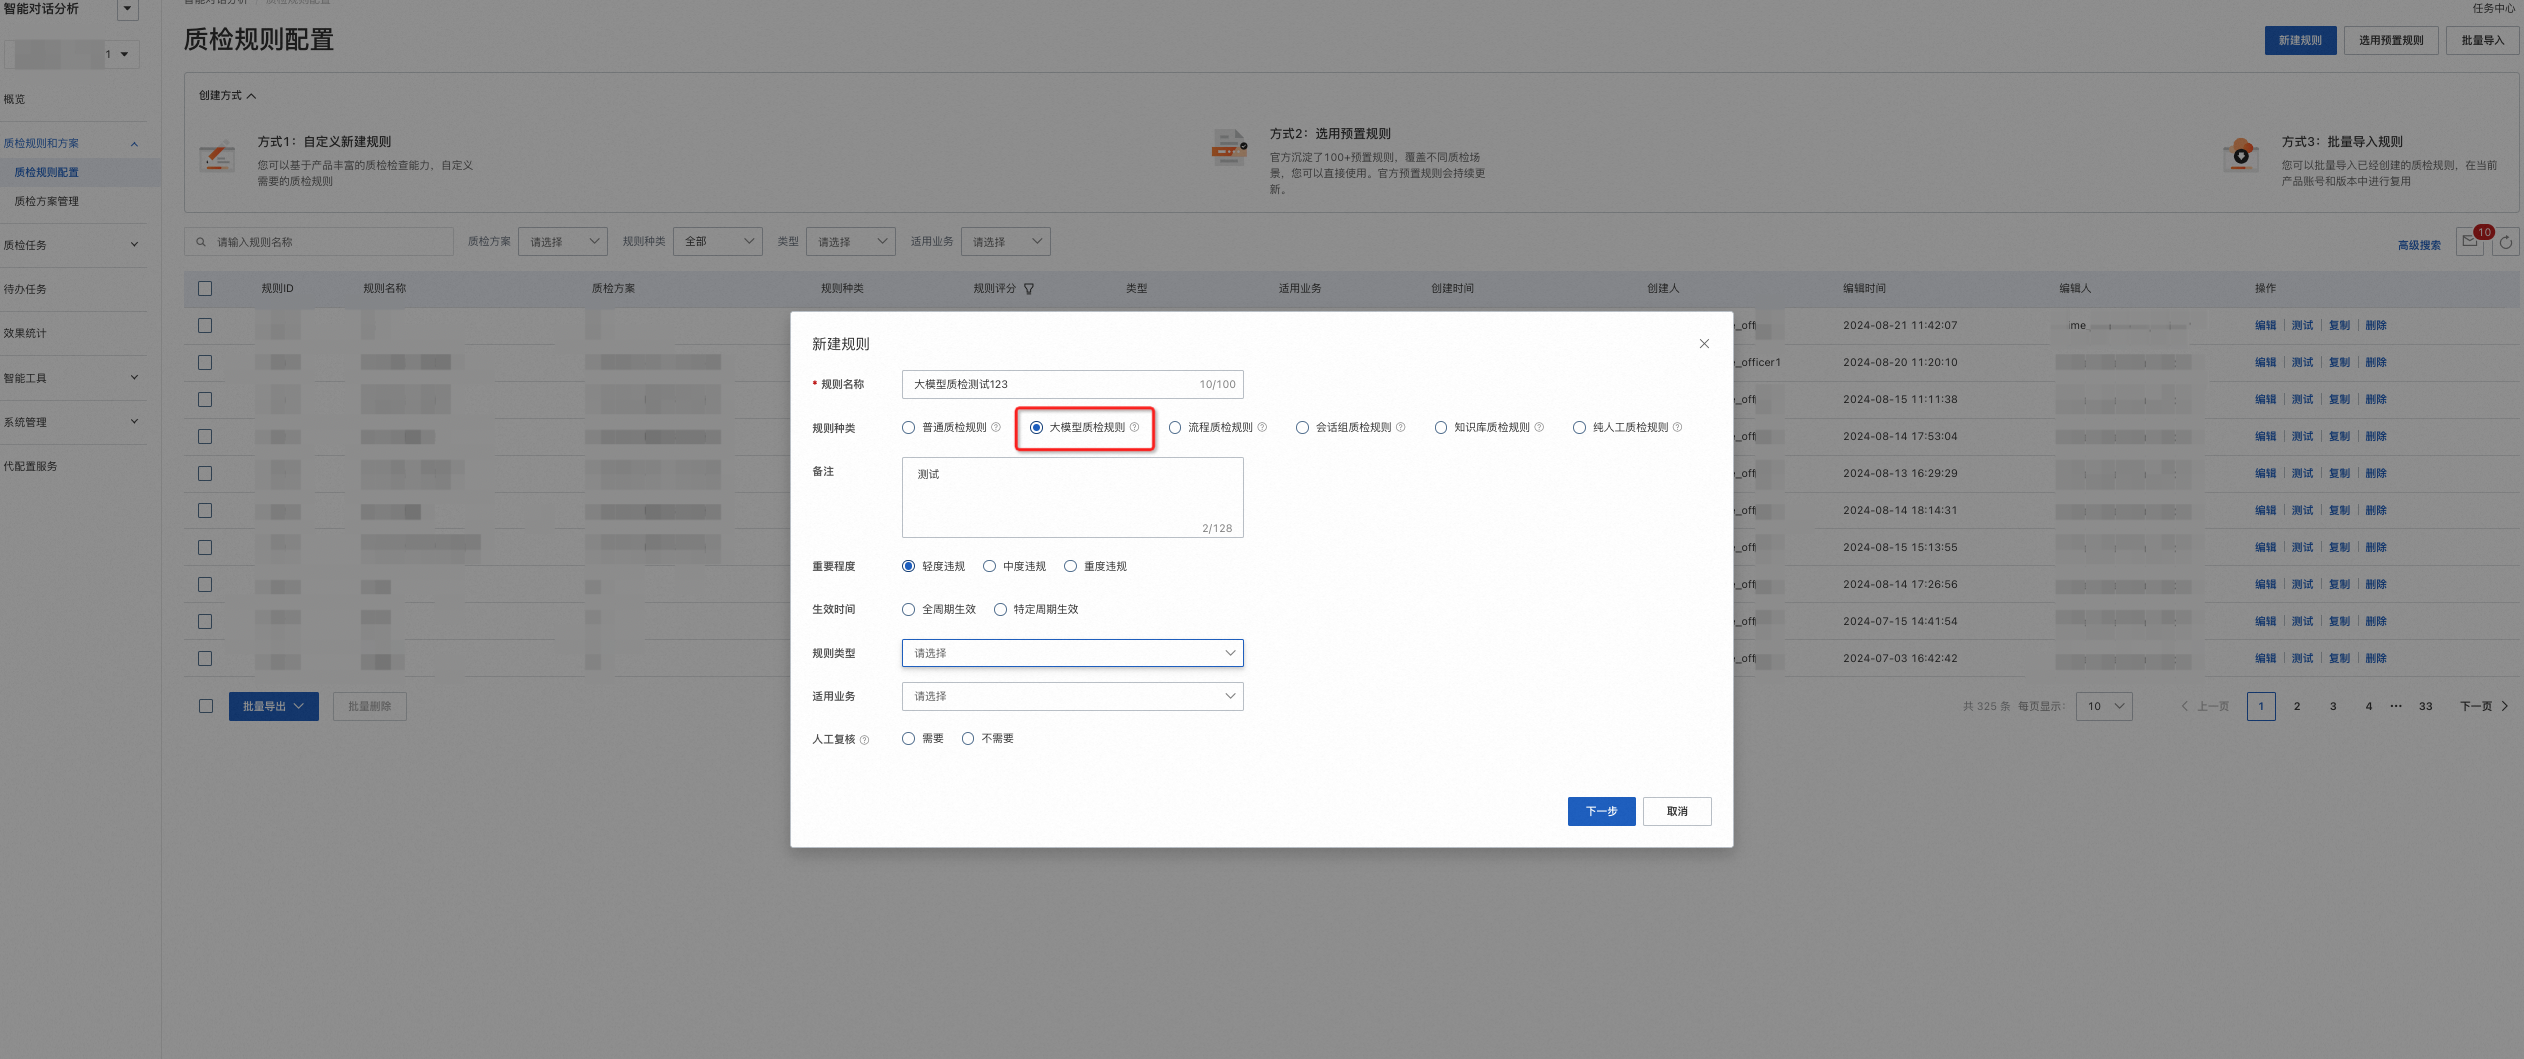Click the help icon next to 知识库质检规则
Screen dimensions: 2524x1059
(x=1539, y=427)
